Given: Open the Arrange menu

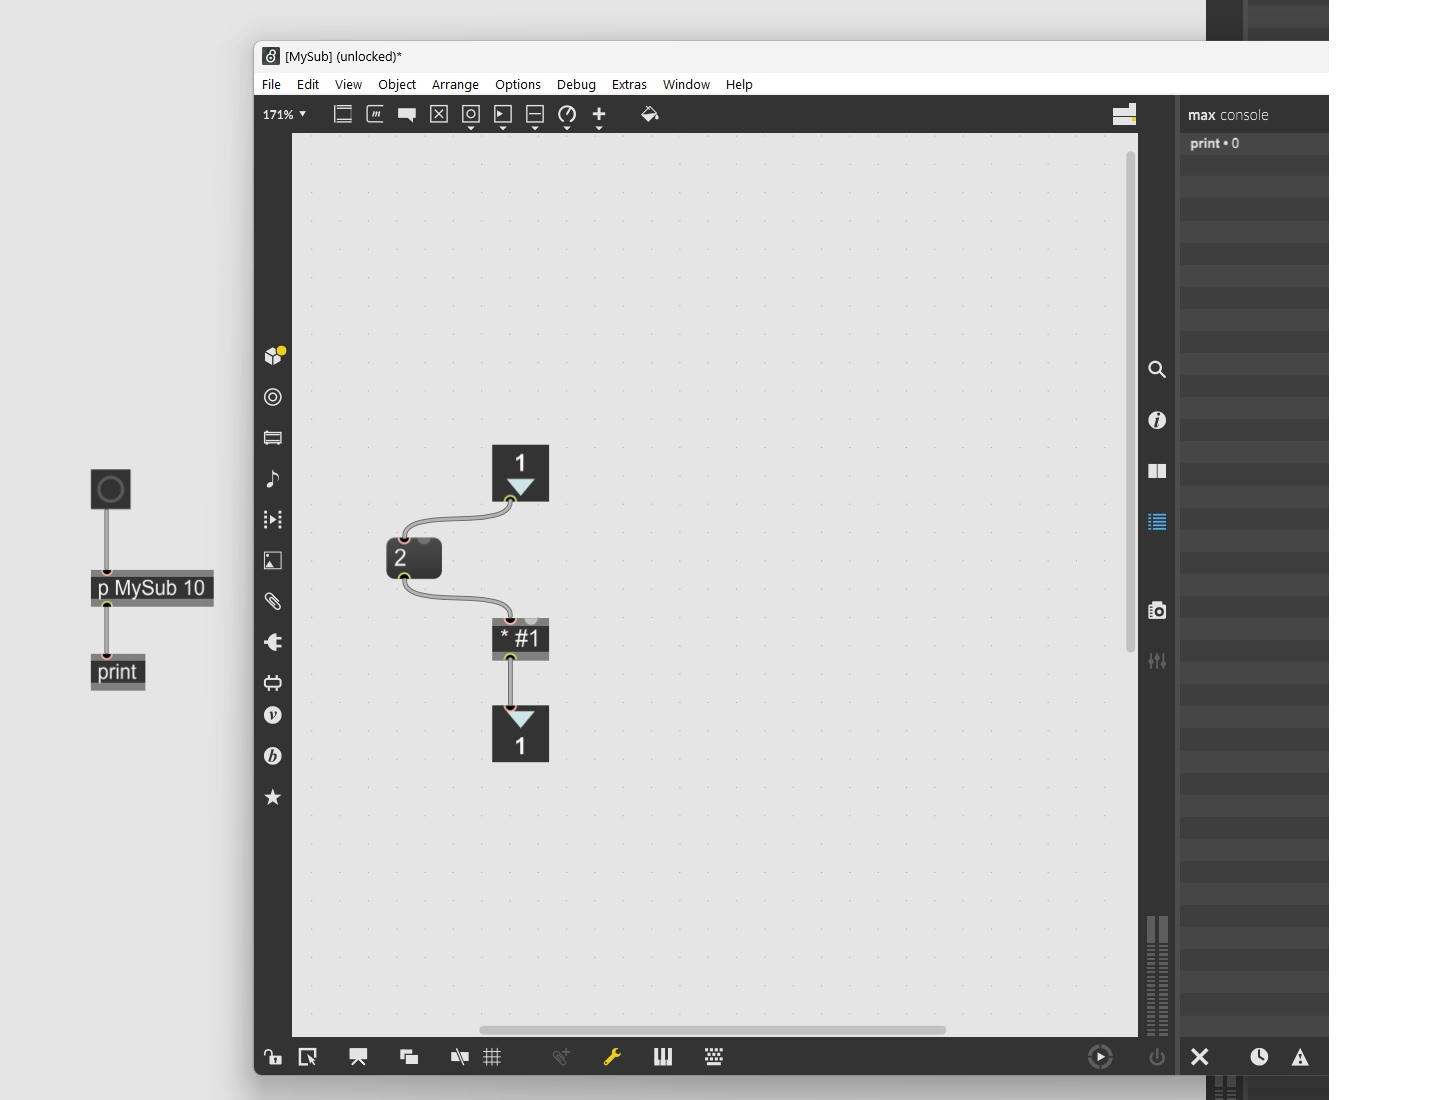Looking at the screenshot, I should point(455,85).
